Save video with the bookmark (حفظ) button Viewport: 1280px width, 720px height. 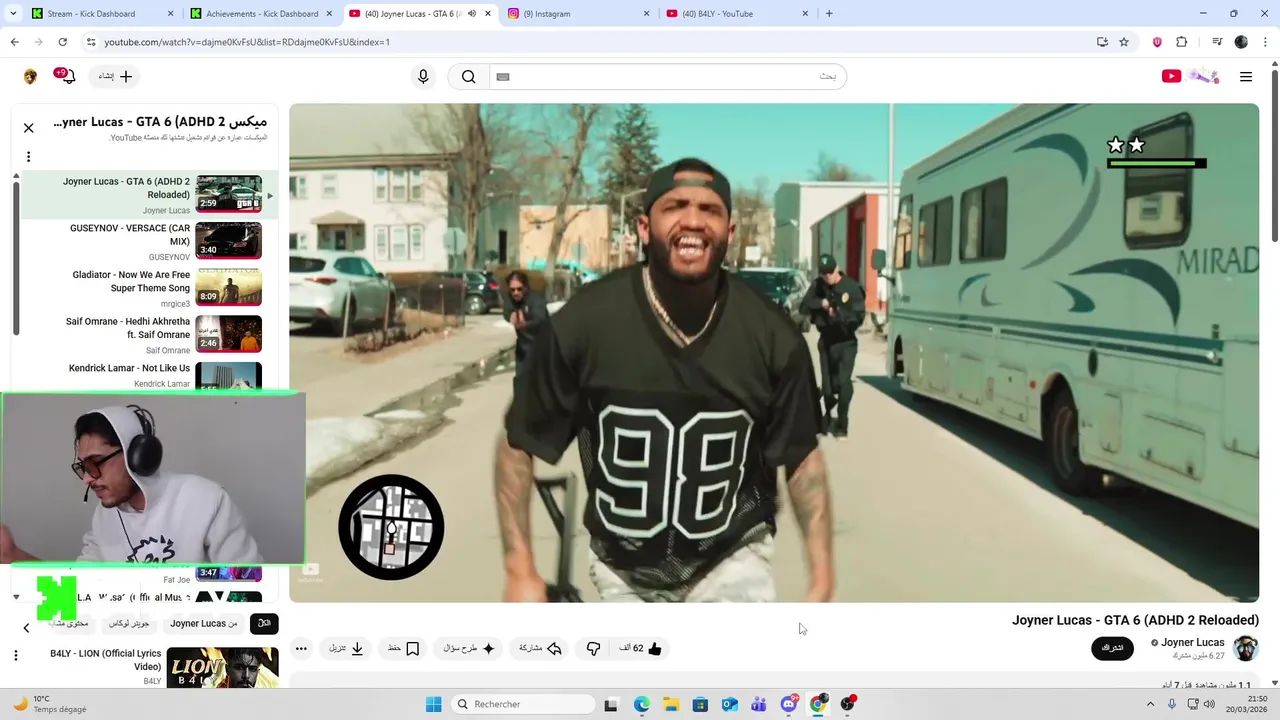click(x=403, y=648)
